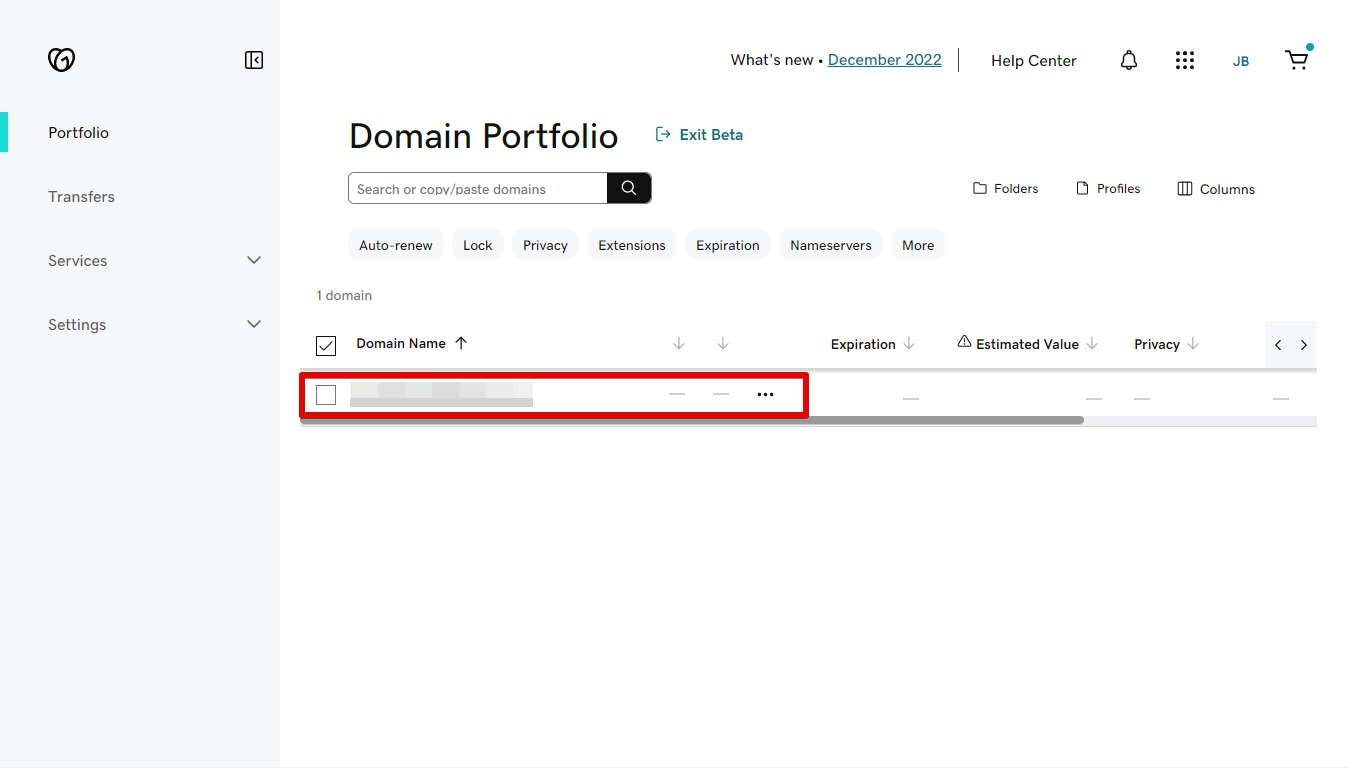Open the December 2022 link

pyautogui.click(x=885, y=60)
